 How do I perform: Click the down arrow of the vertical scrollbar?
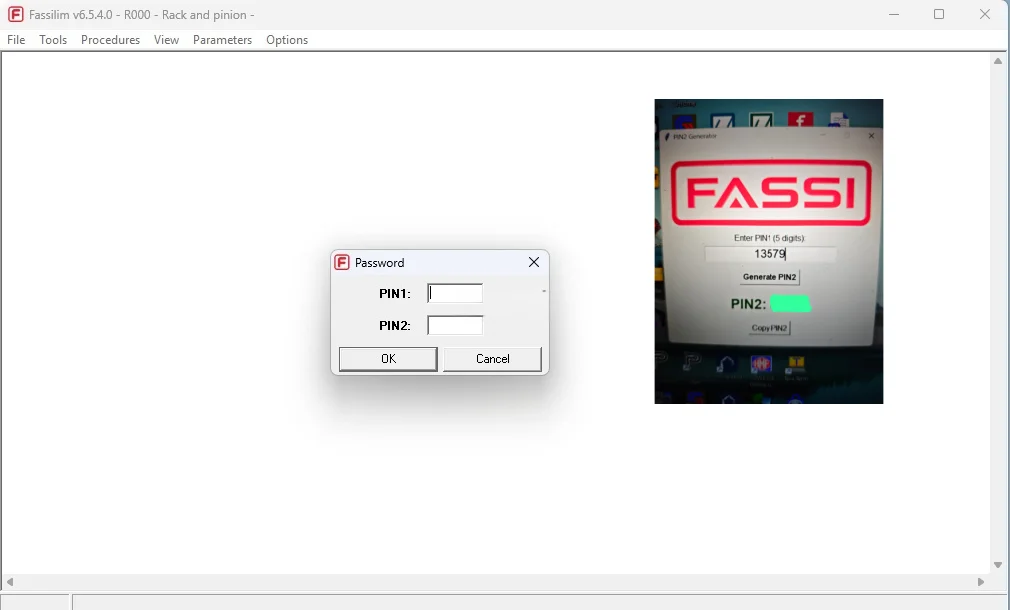pyautogui.click(x=998, y=564)
